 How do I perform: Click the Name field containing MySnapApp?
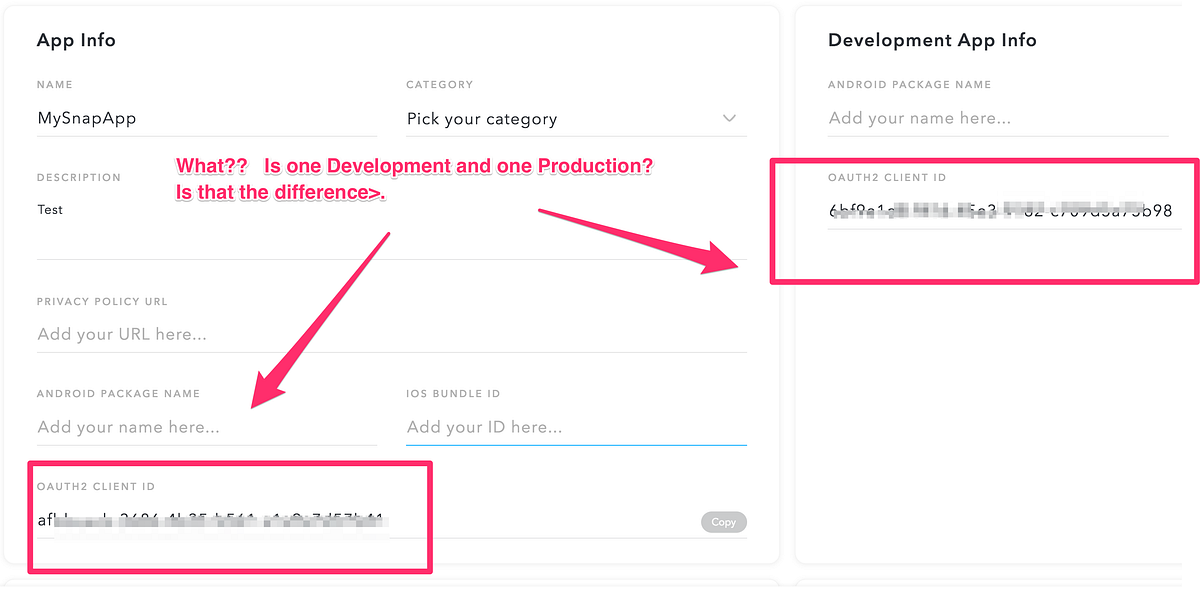(x=206, y=118)
